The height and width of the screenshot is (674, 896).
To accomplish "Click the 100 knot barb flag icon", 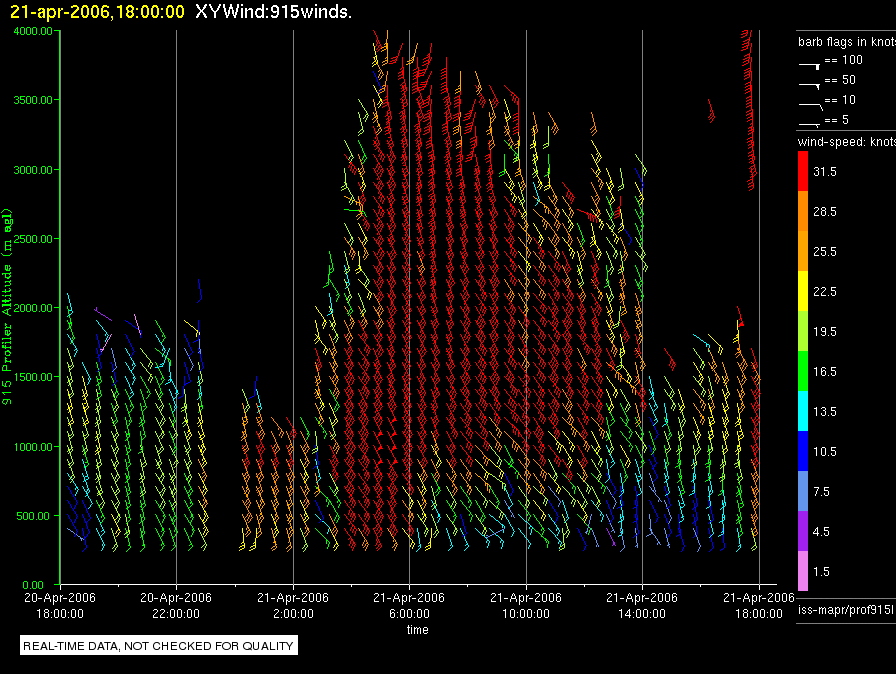I will [x=809, y=63].
